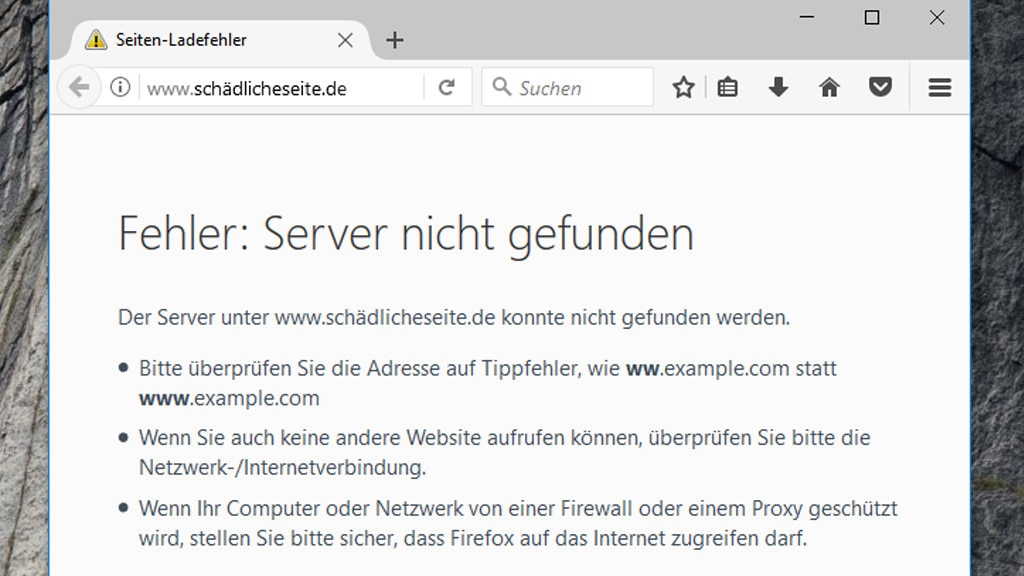1024x576 pixels.
Task: Open a new tab with plus button
Action: click(394, 40)
